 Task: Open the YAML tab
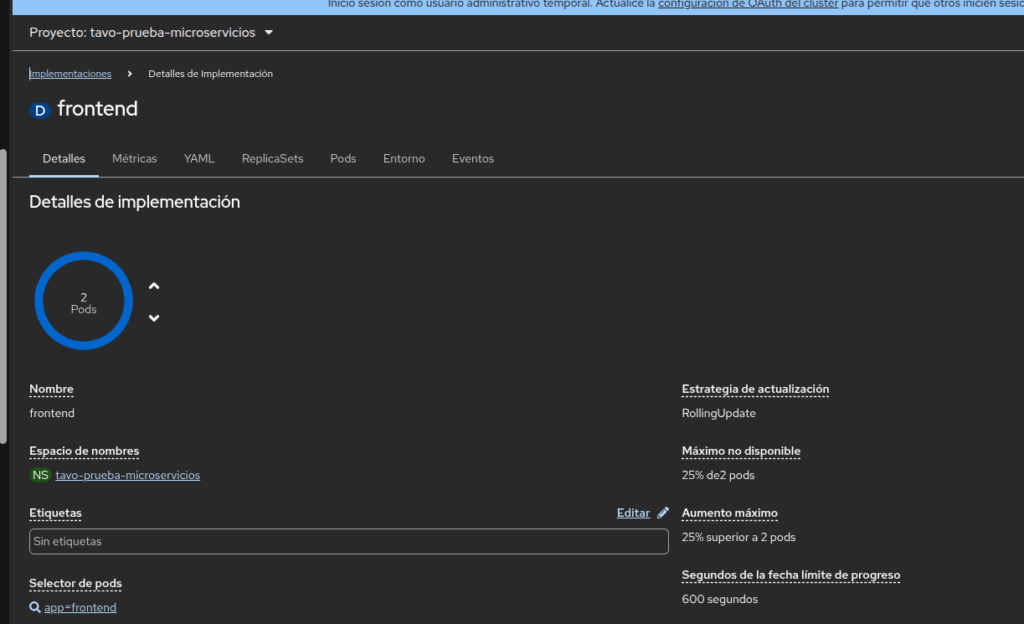click(199, 159)
